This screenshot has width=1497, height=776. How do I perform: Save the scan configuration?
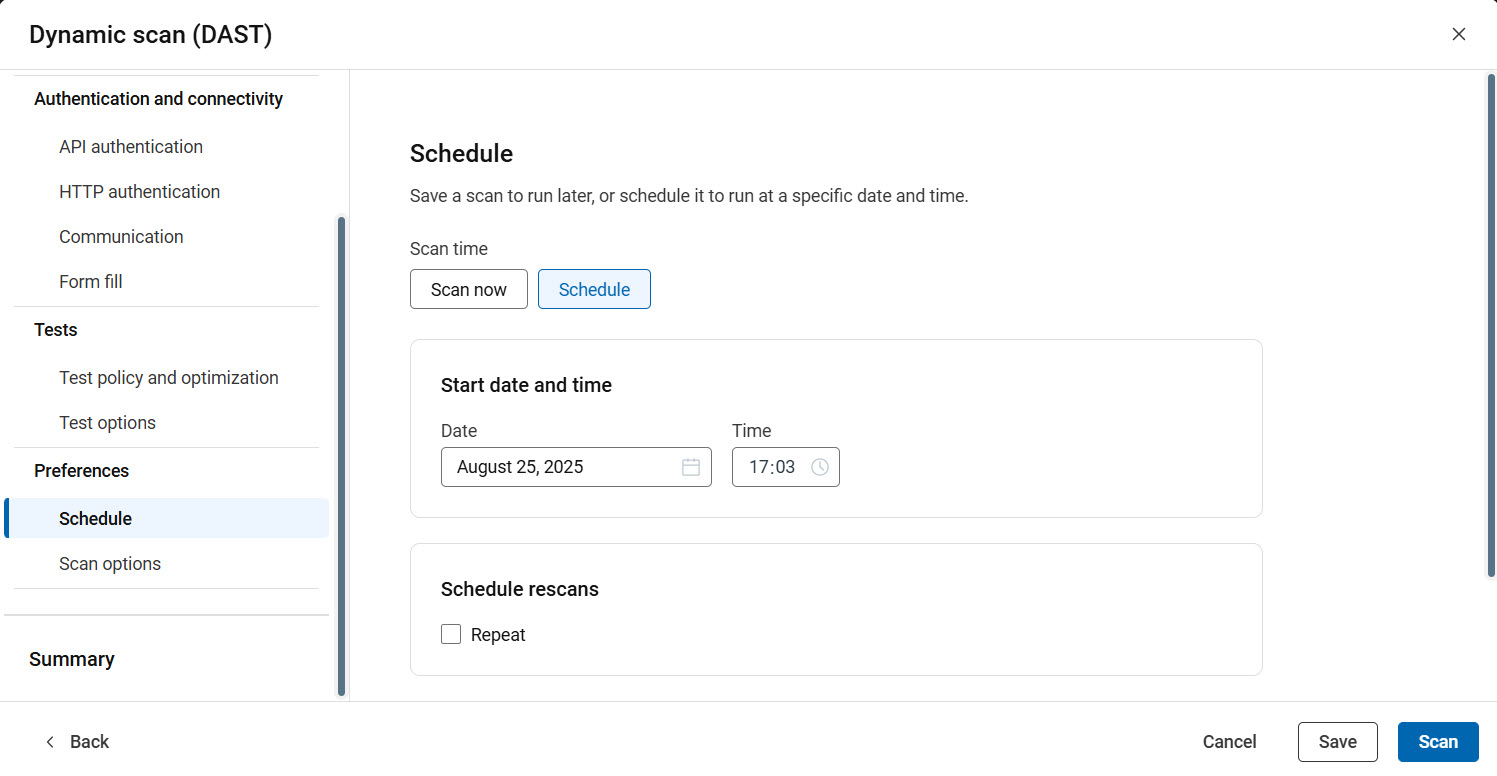pyautogui.click(x=1337, y=741)
